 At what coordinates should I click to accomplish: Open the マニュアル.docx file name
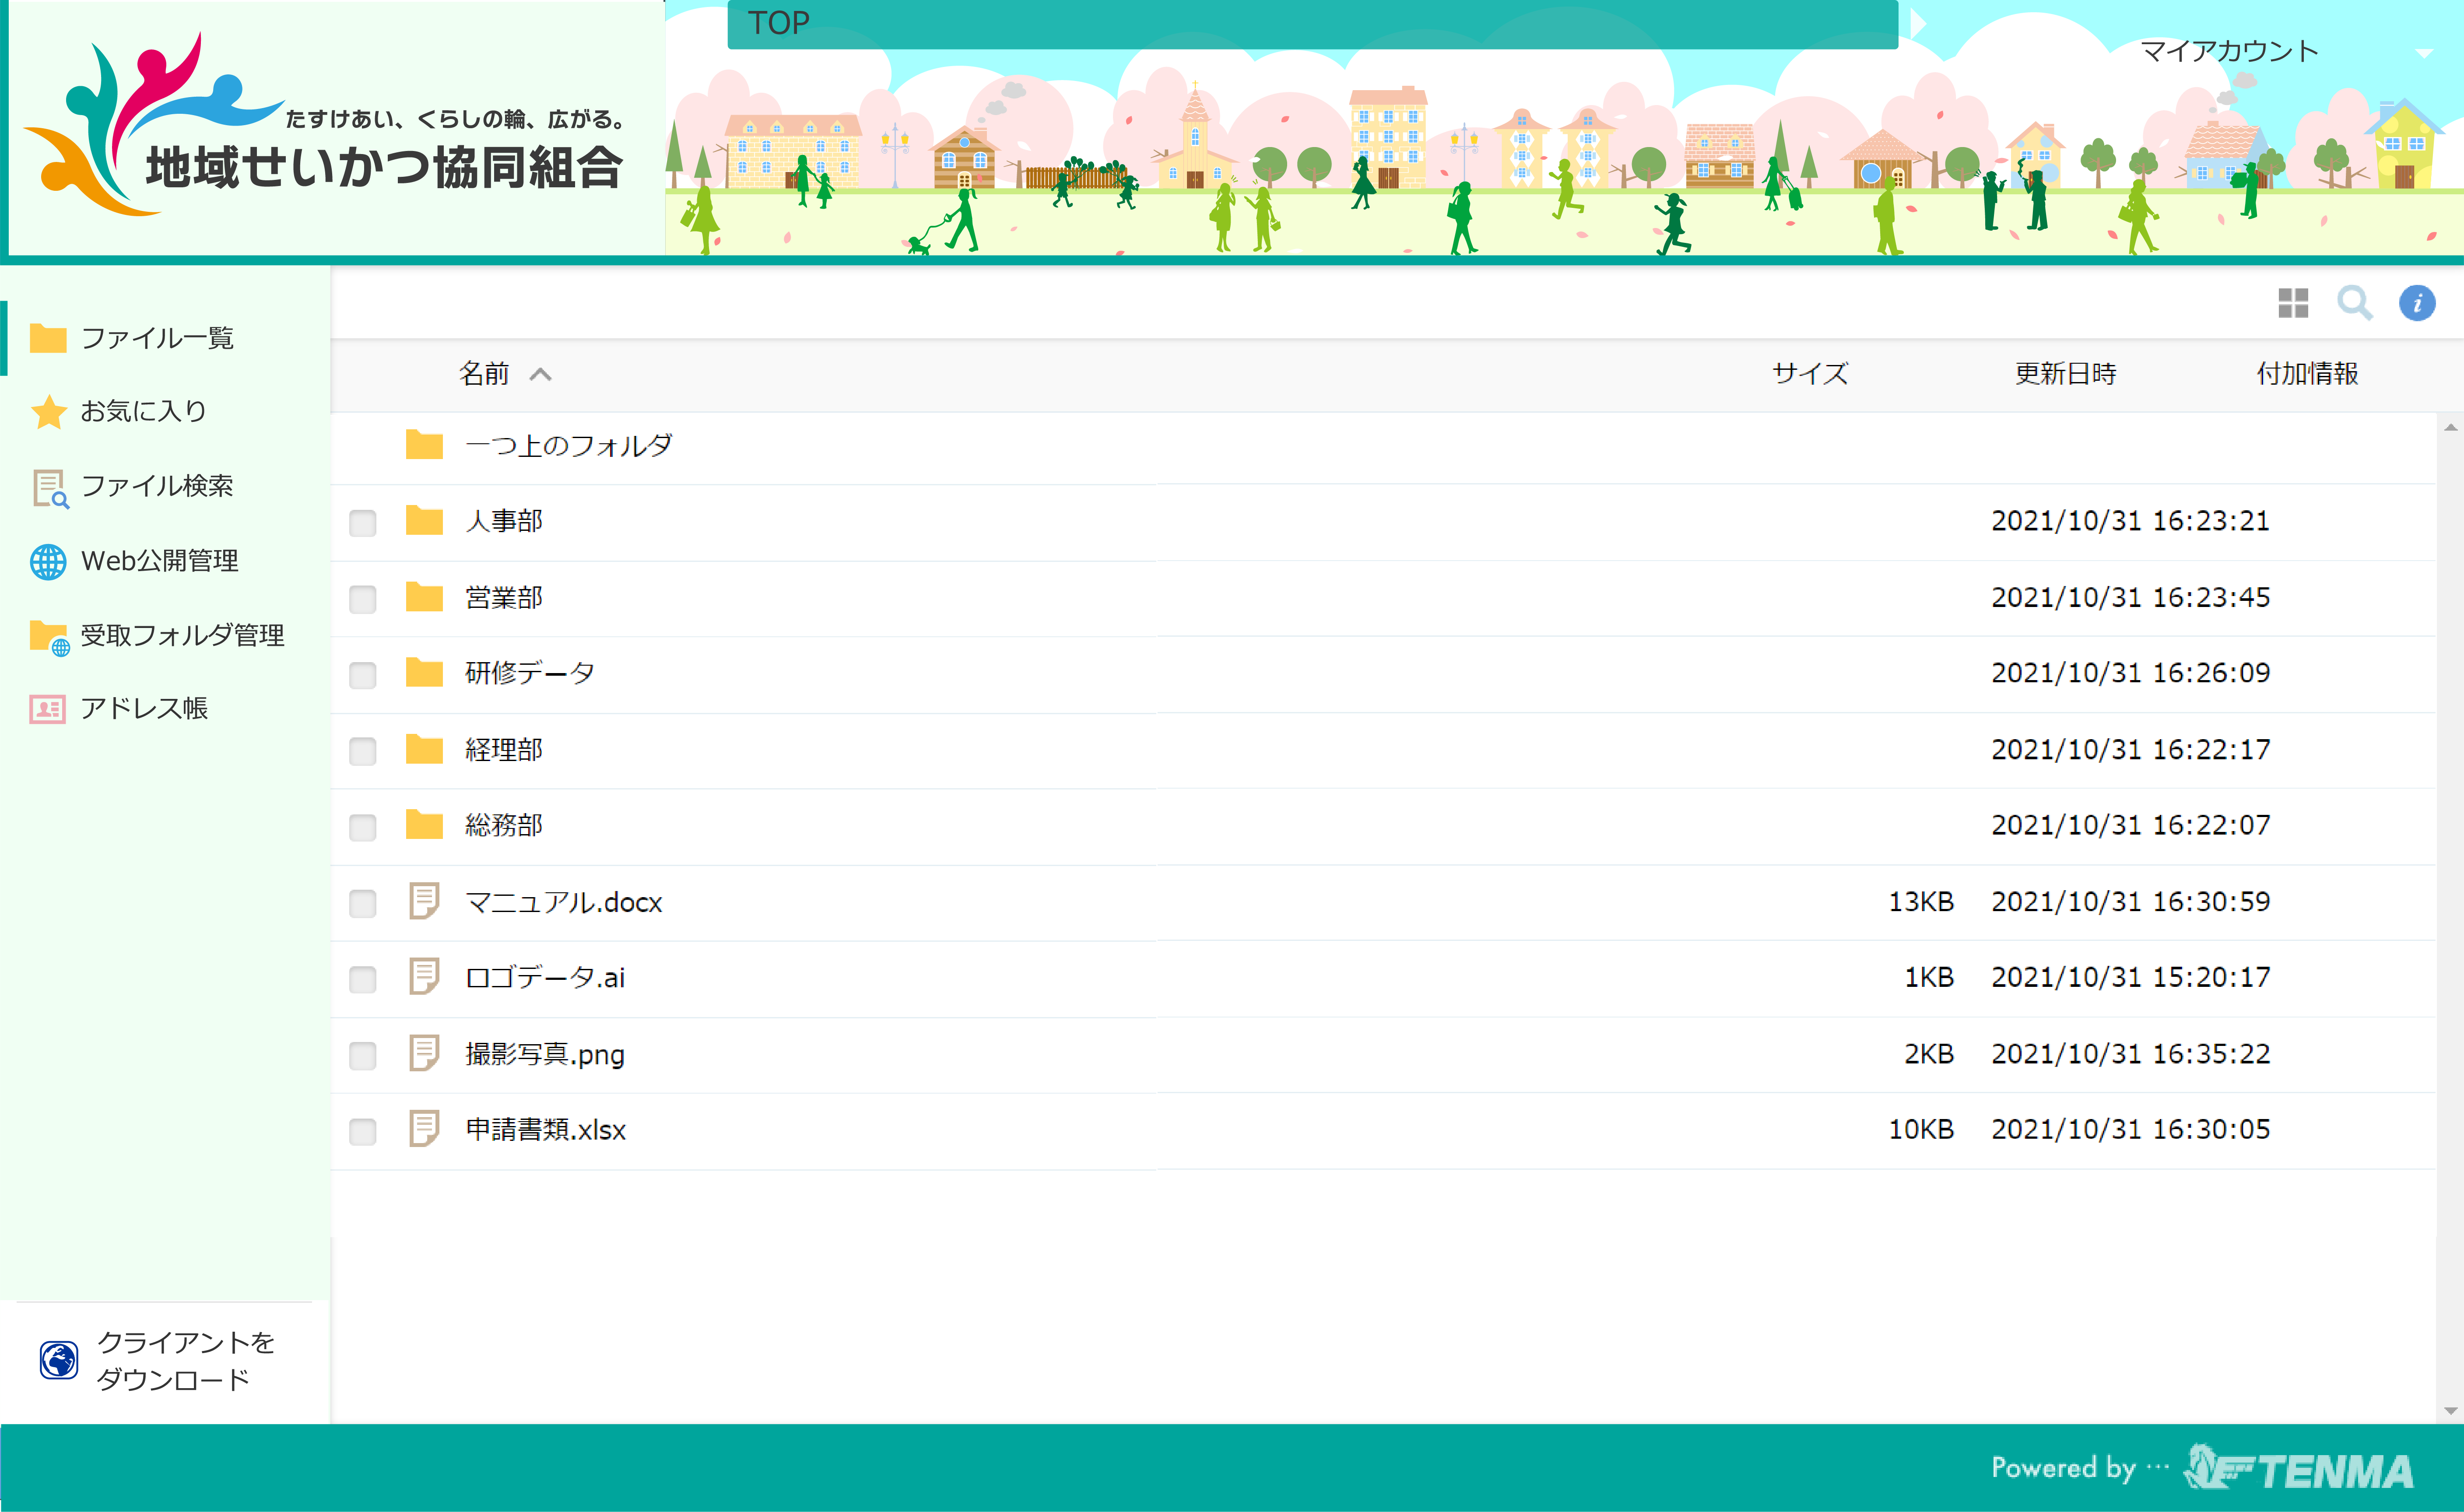click(564, 902)
